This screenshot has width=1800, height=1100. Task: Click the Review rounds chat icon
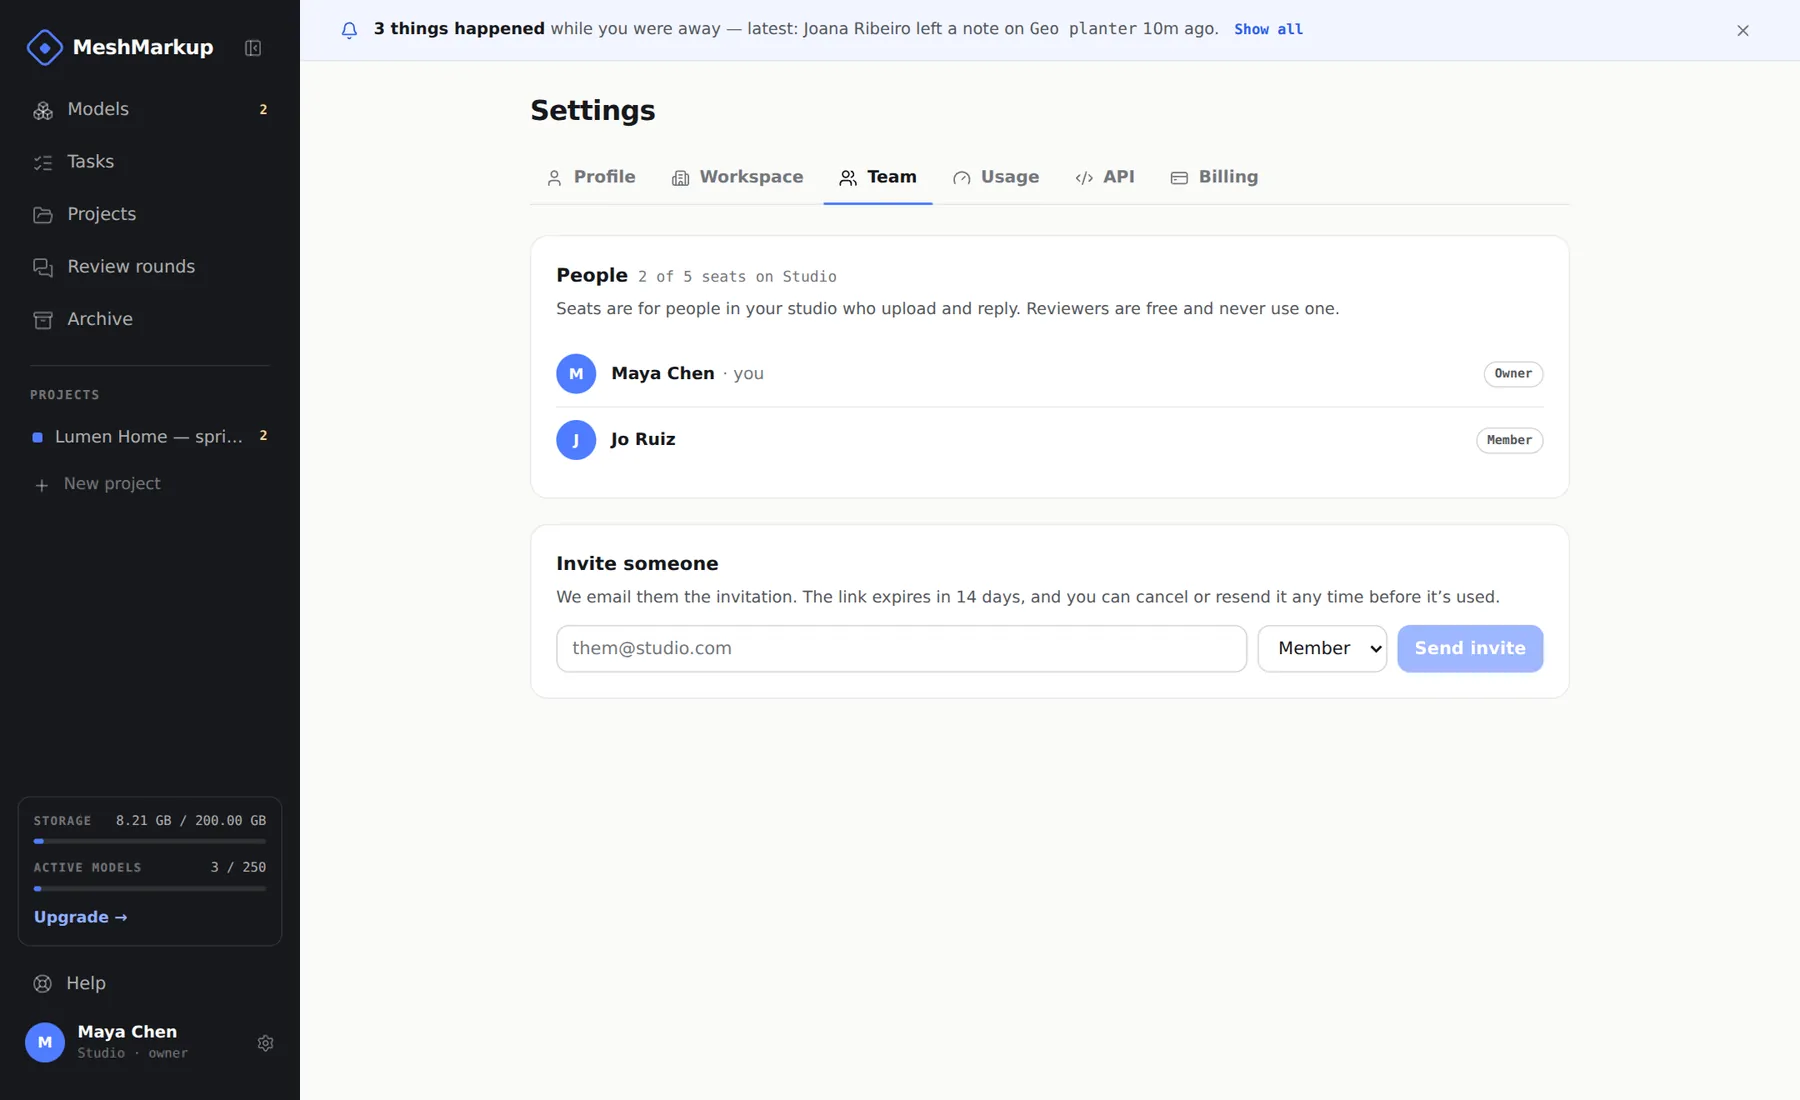[43, 267]
